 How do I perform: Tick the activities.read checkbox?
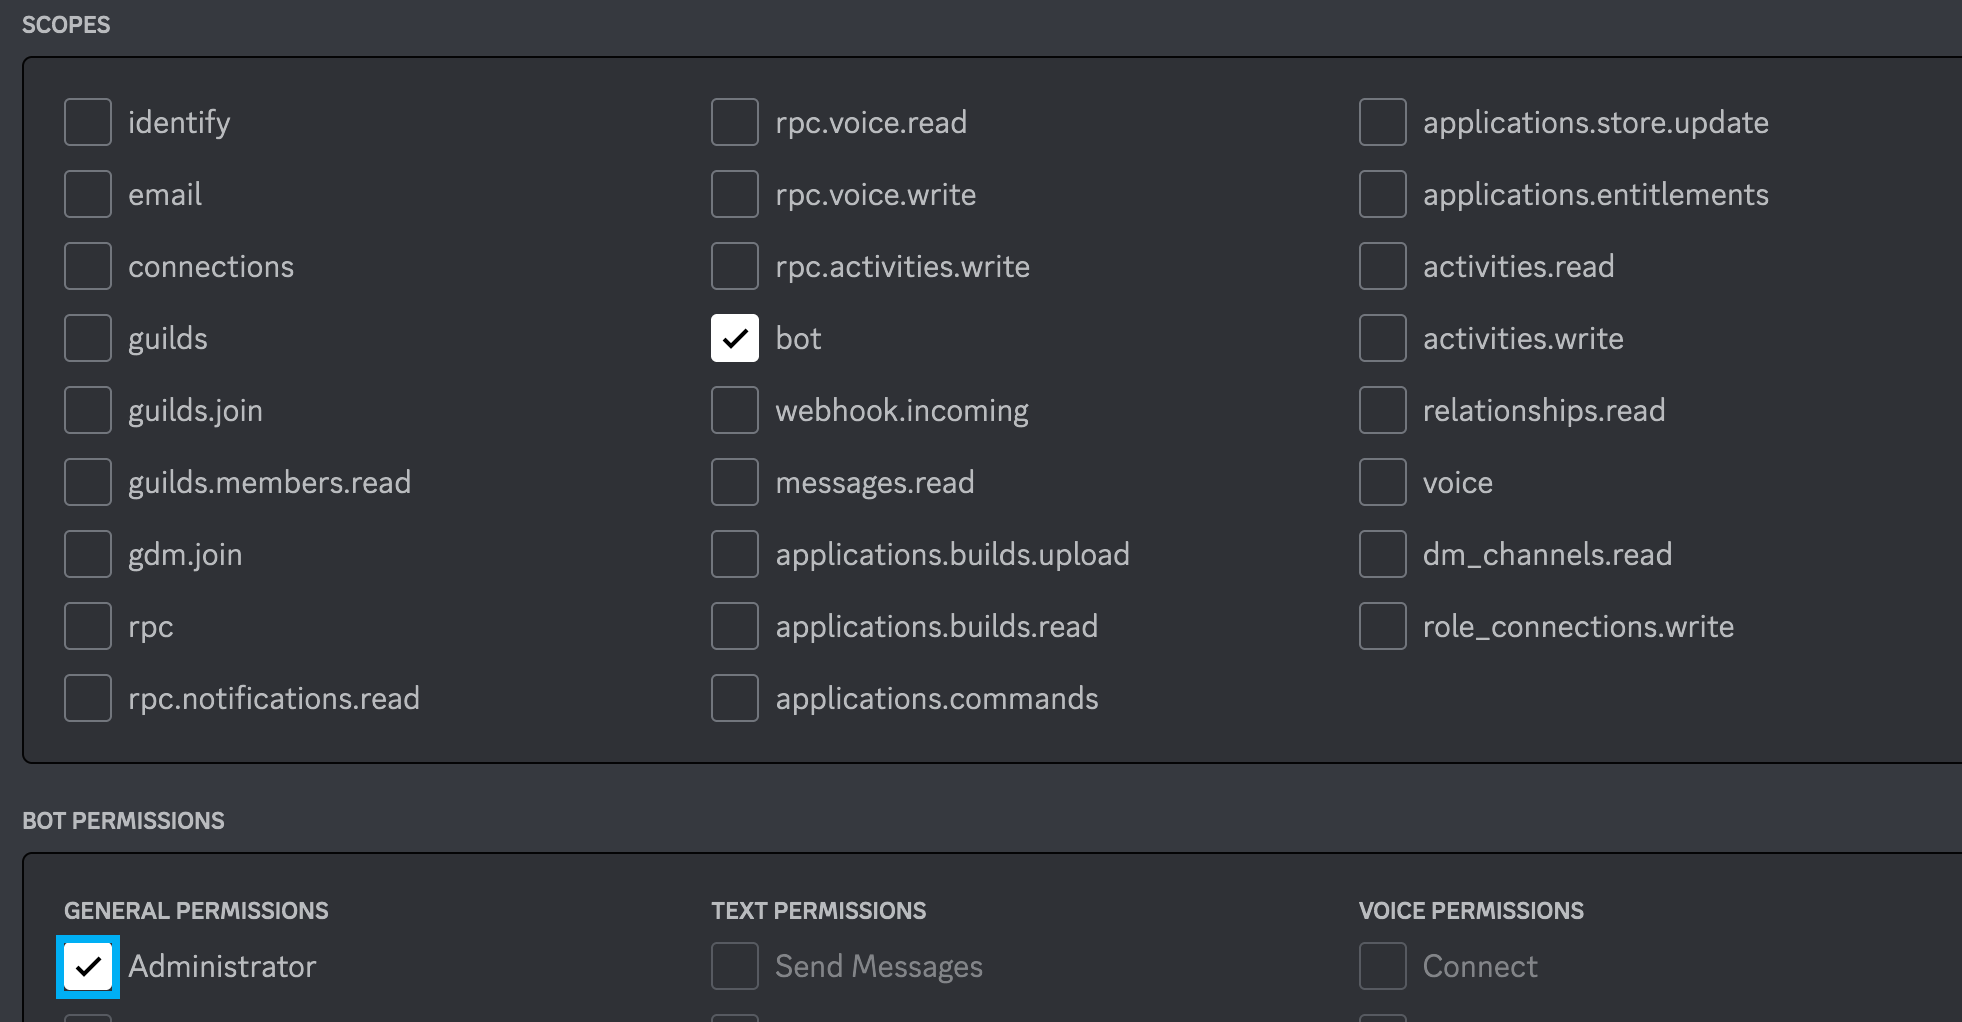coord(1383,266)
